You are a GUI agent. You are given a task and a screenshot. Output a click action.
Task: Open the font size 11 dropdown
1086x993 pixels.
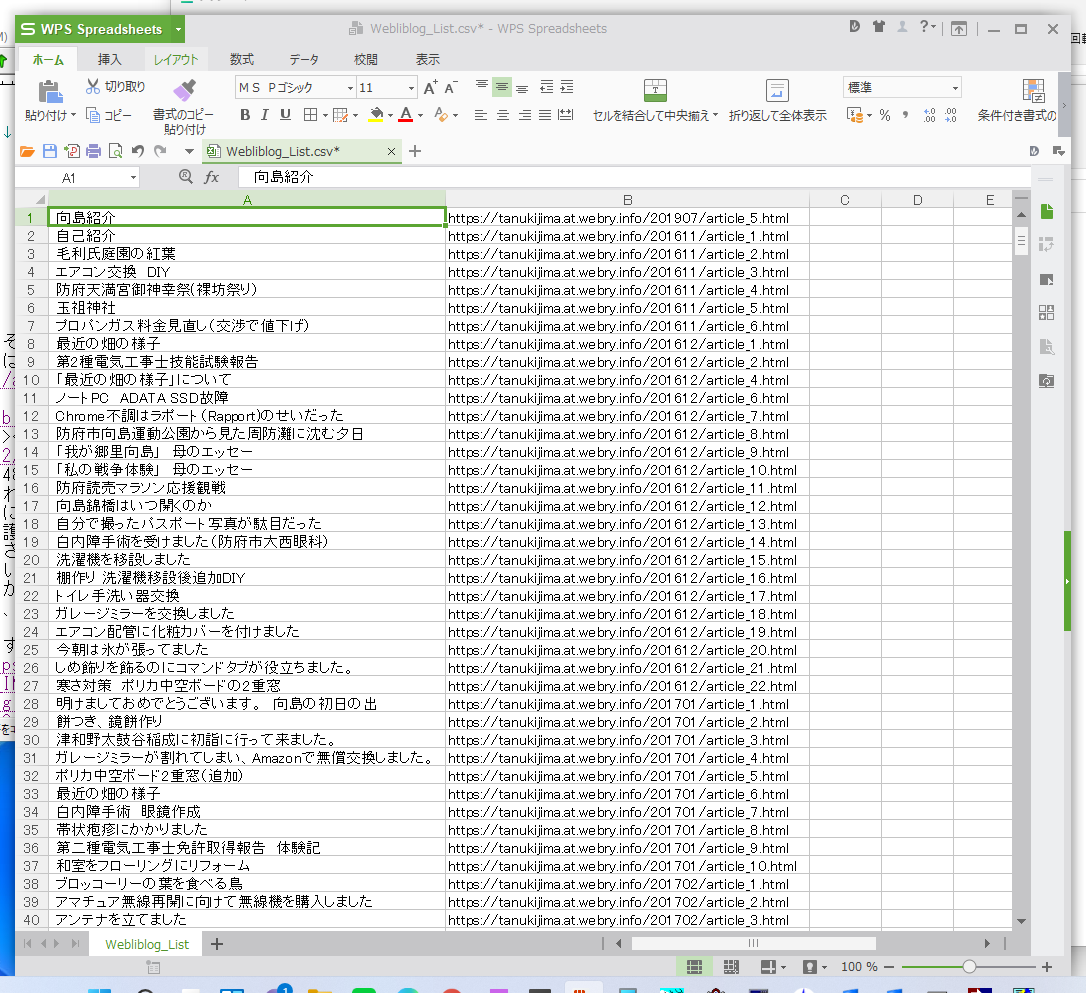tap(411, 88)
